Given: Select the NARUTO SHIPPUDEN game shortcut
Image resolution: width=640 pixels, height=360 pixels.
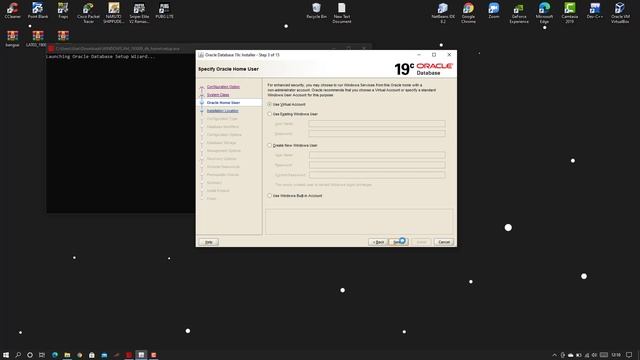Looking at the screenshot, I should pyautogui.click(x=113, y=13).
